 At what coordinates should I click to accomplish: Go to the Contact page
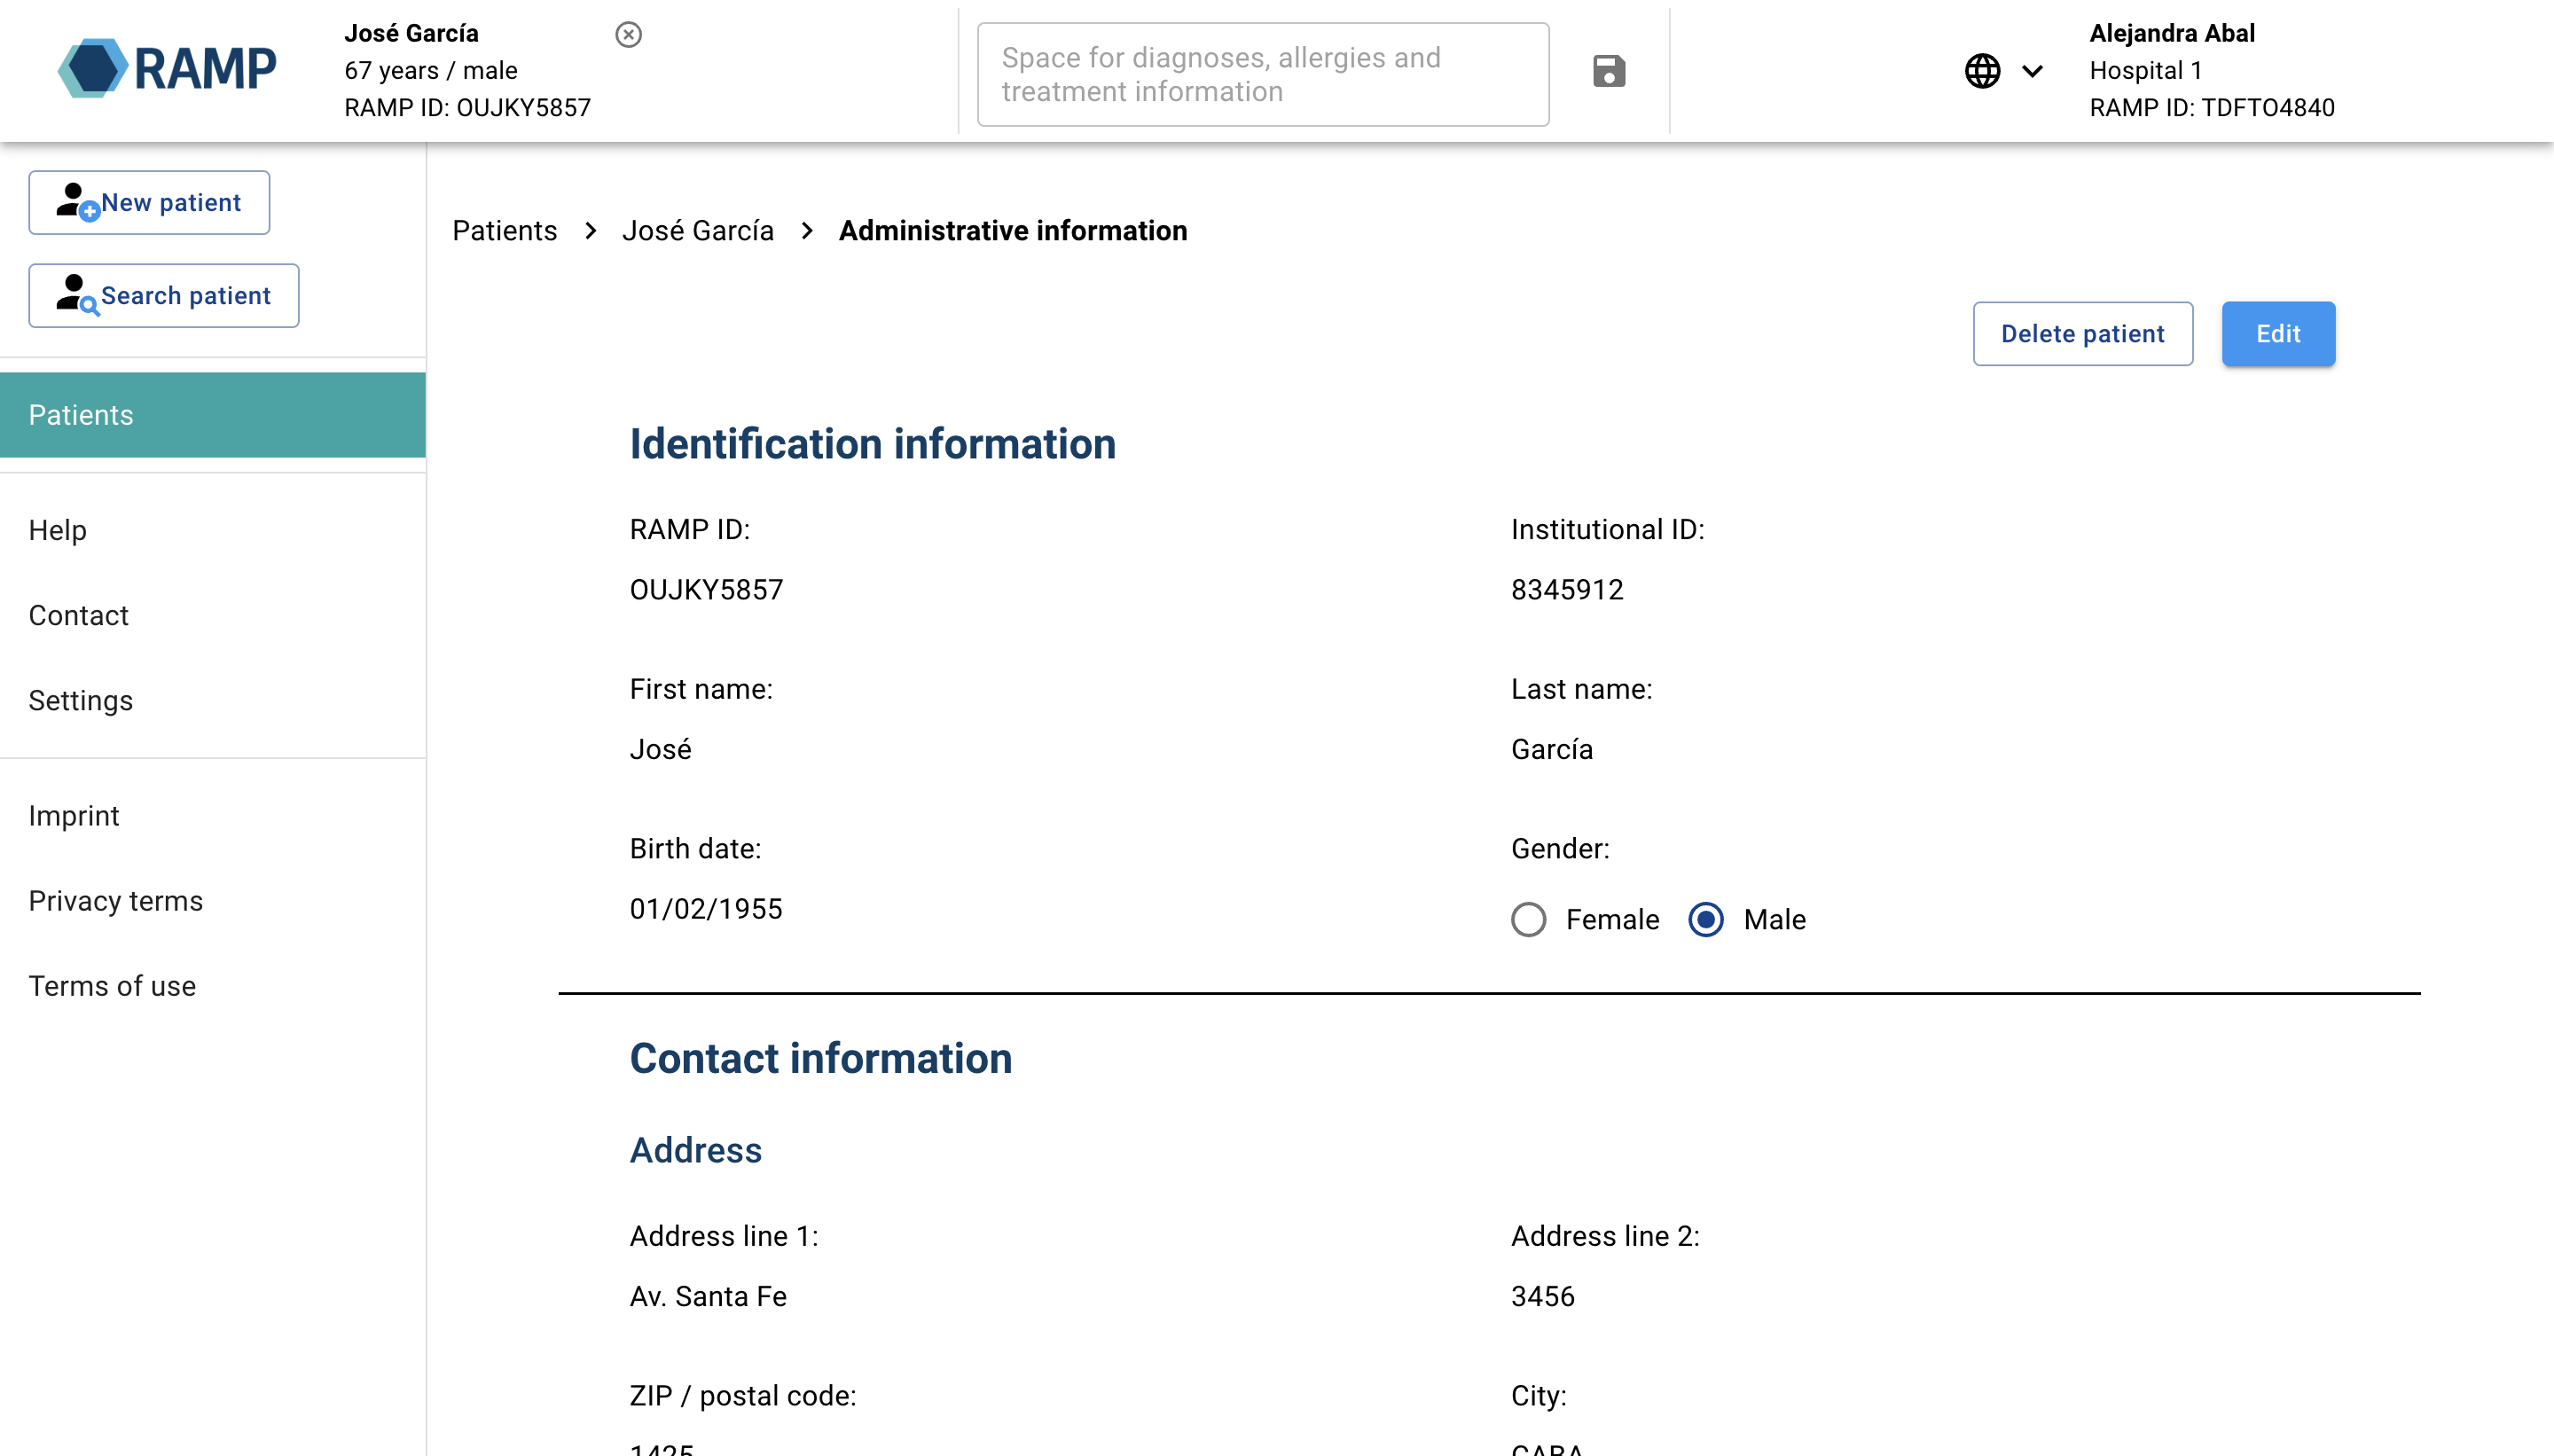tap(79, 615)
